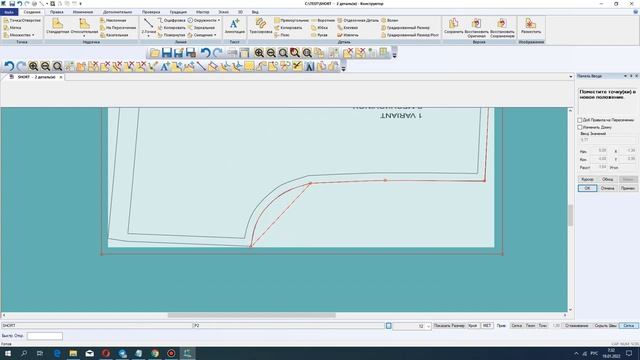Image resolution: width=640 pixels, height=360 pixels.
Task: Choose the Прямоугольник piece tool
Action: (291, 20)
